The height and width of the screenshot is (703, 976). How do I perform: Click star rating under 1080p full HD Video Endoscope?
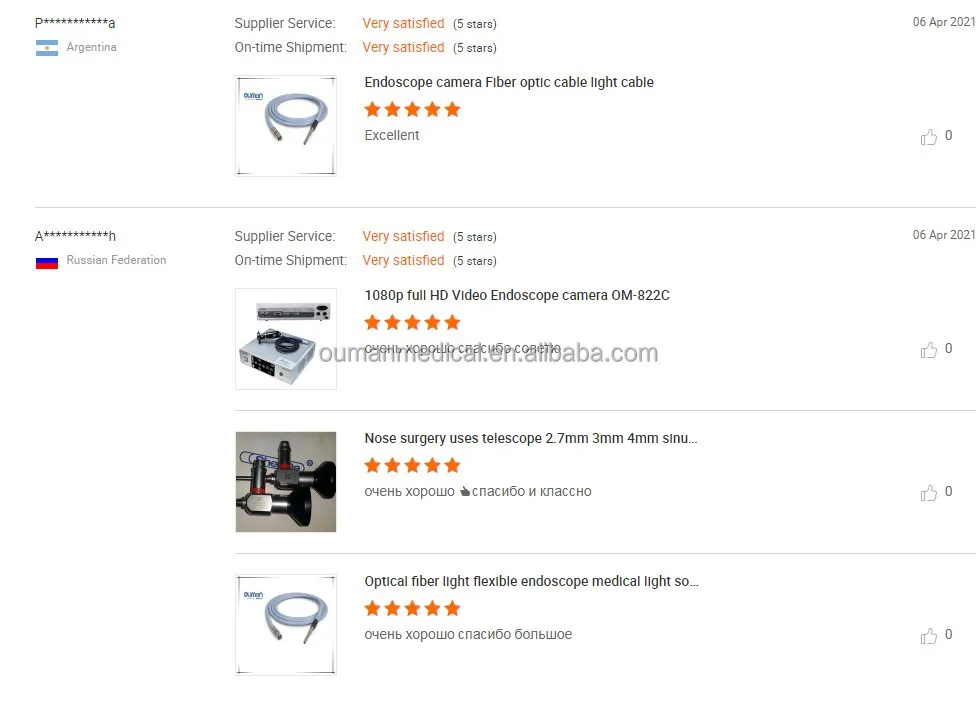pyautogui.click(x=412, y=323)
